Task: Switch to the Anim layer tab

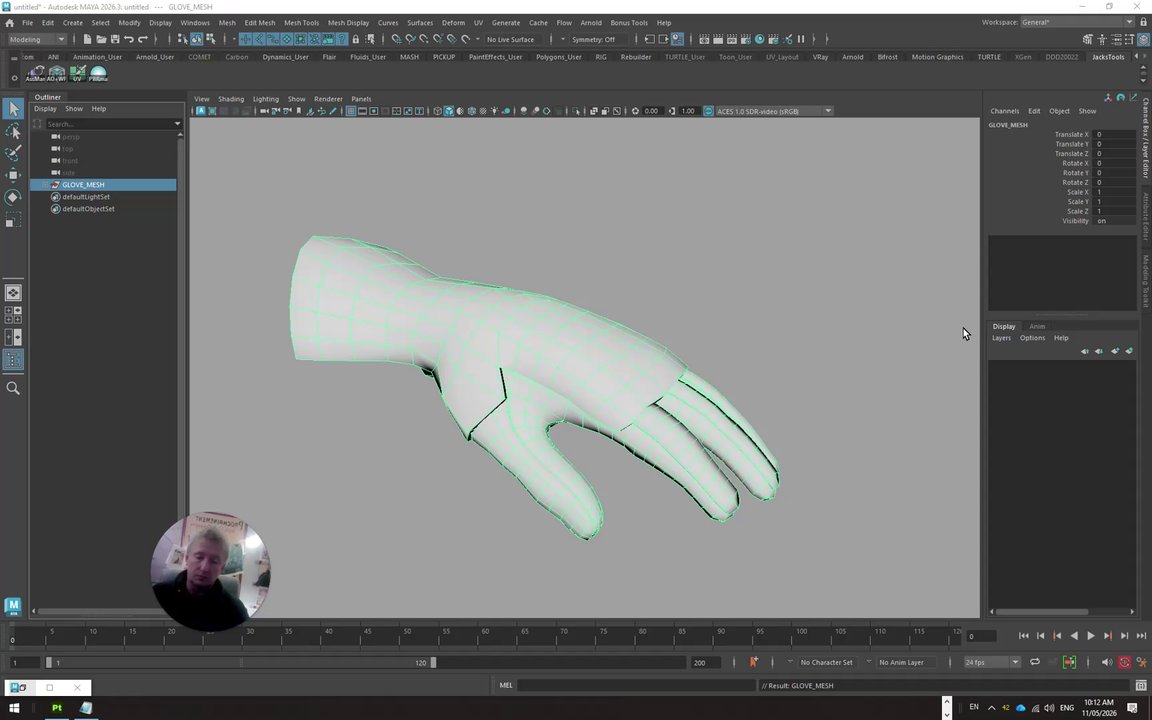Action: tap(1037, 326)
